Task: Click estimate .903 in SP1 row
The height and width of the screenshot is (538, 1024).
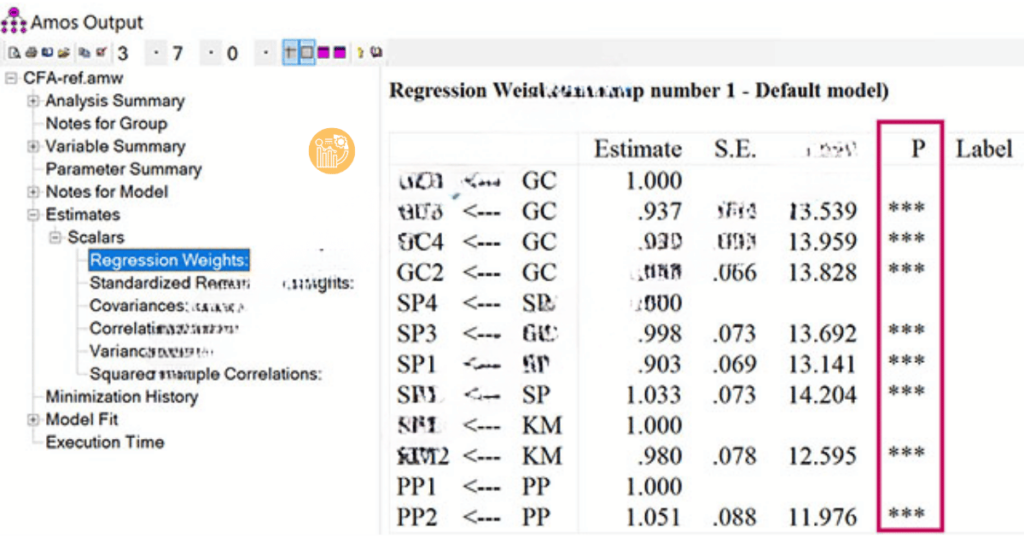Action: click(660, 365)
